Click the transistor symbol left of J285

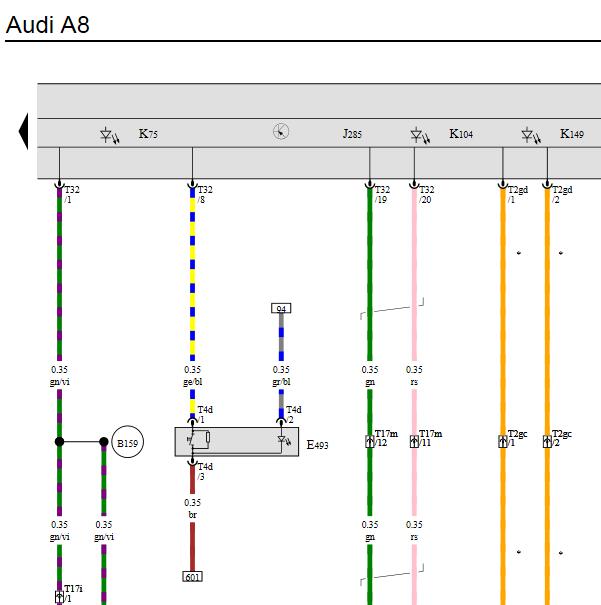(x=281, y=132)
